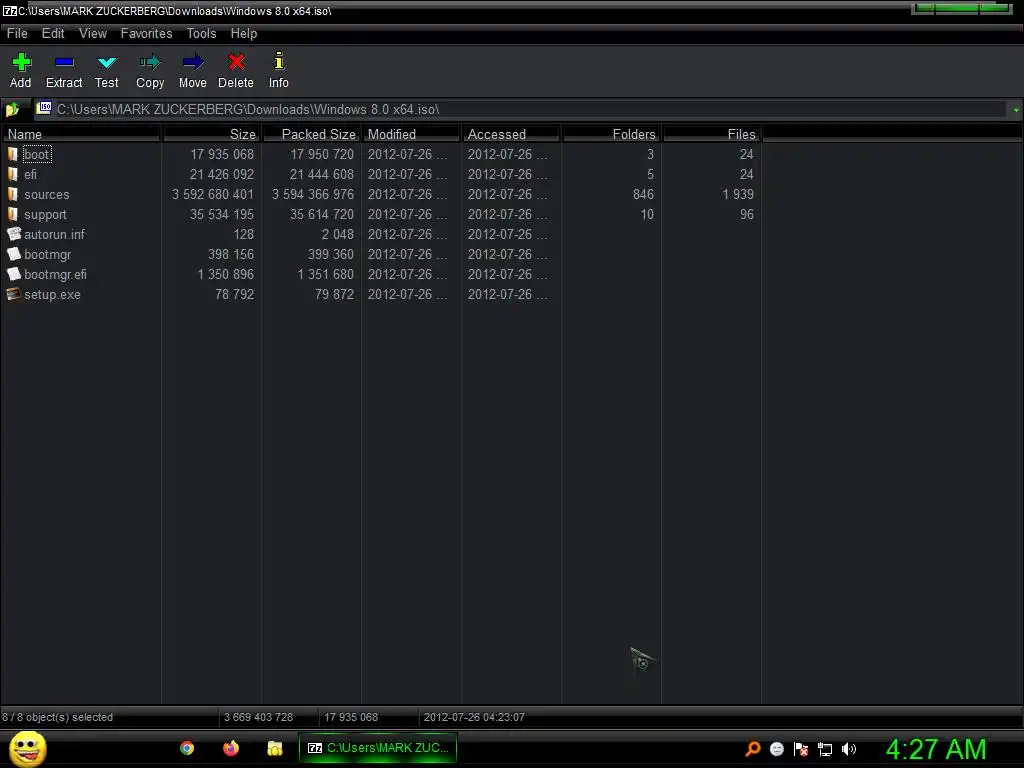Click sources folder count 846
Viewport: 1024px width, 768px height.
tap(643, 195)
